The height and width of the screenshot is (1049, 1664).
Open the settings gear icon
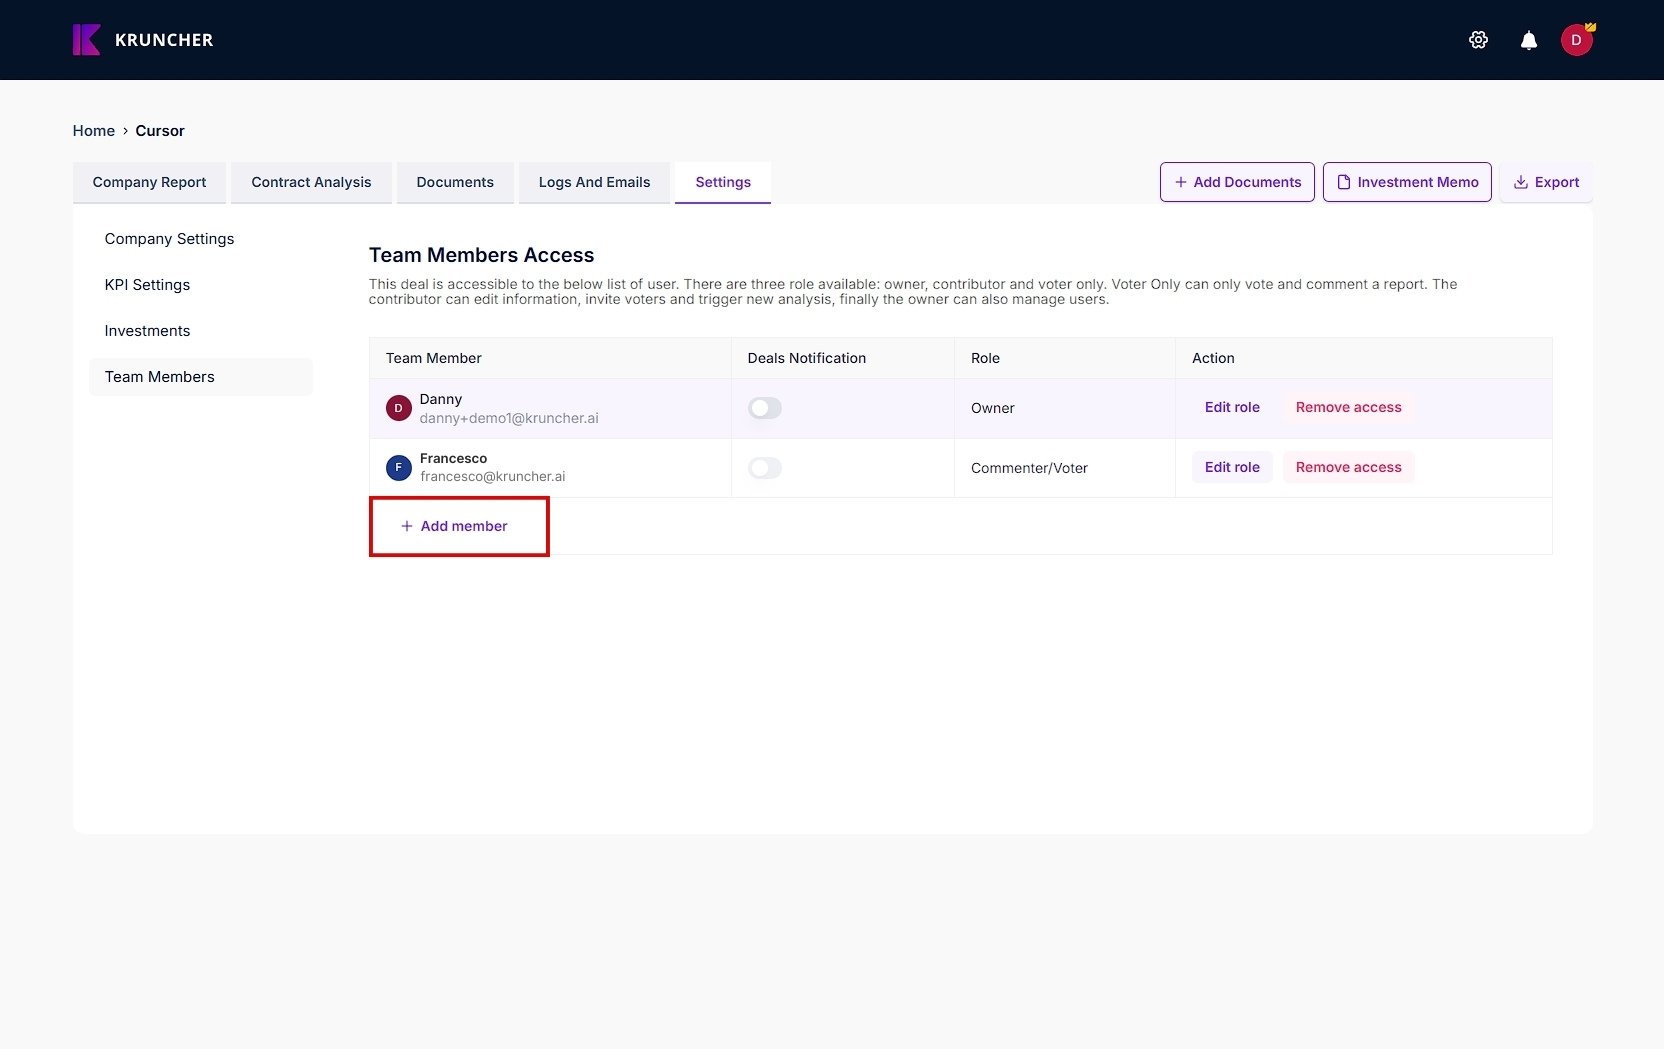[x=1478, y=40]
